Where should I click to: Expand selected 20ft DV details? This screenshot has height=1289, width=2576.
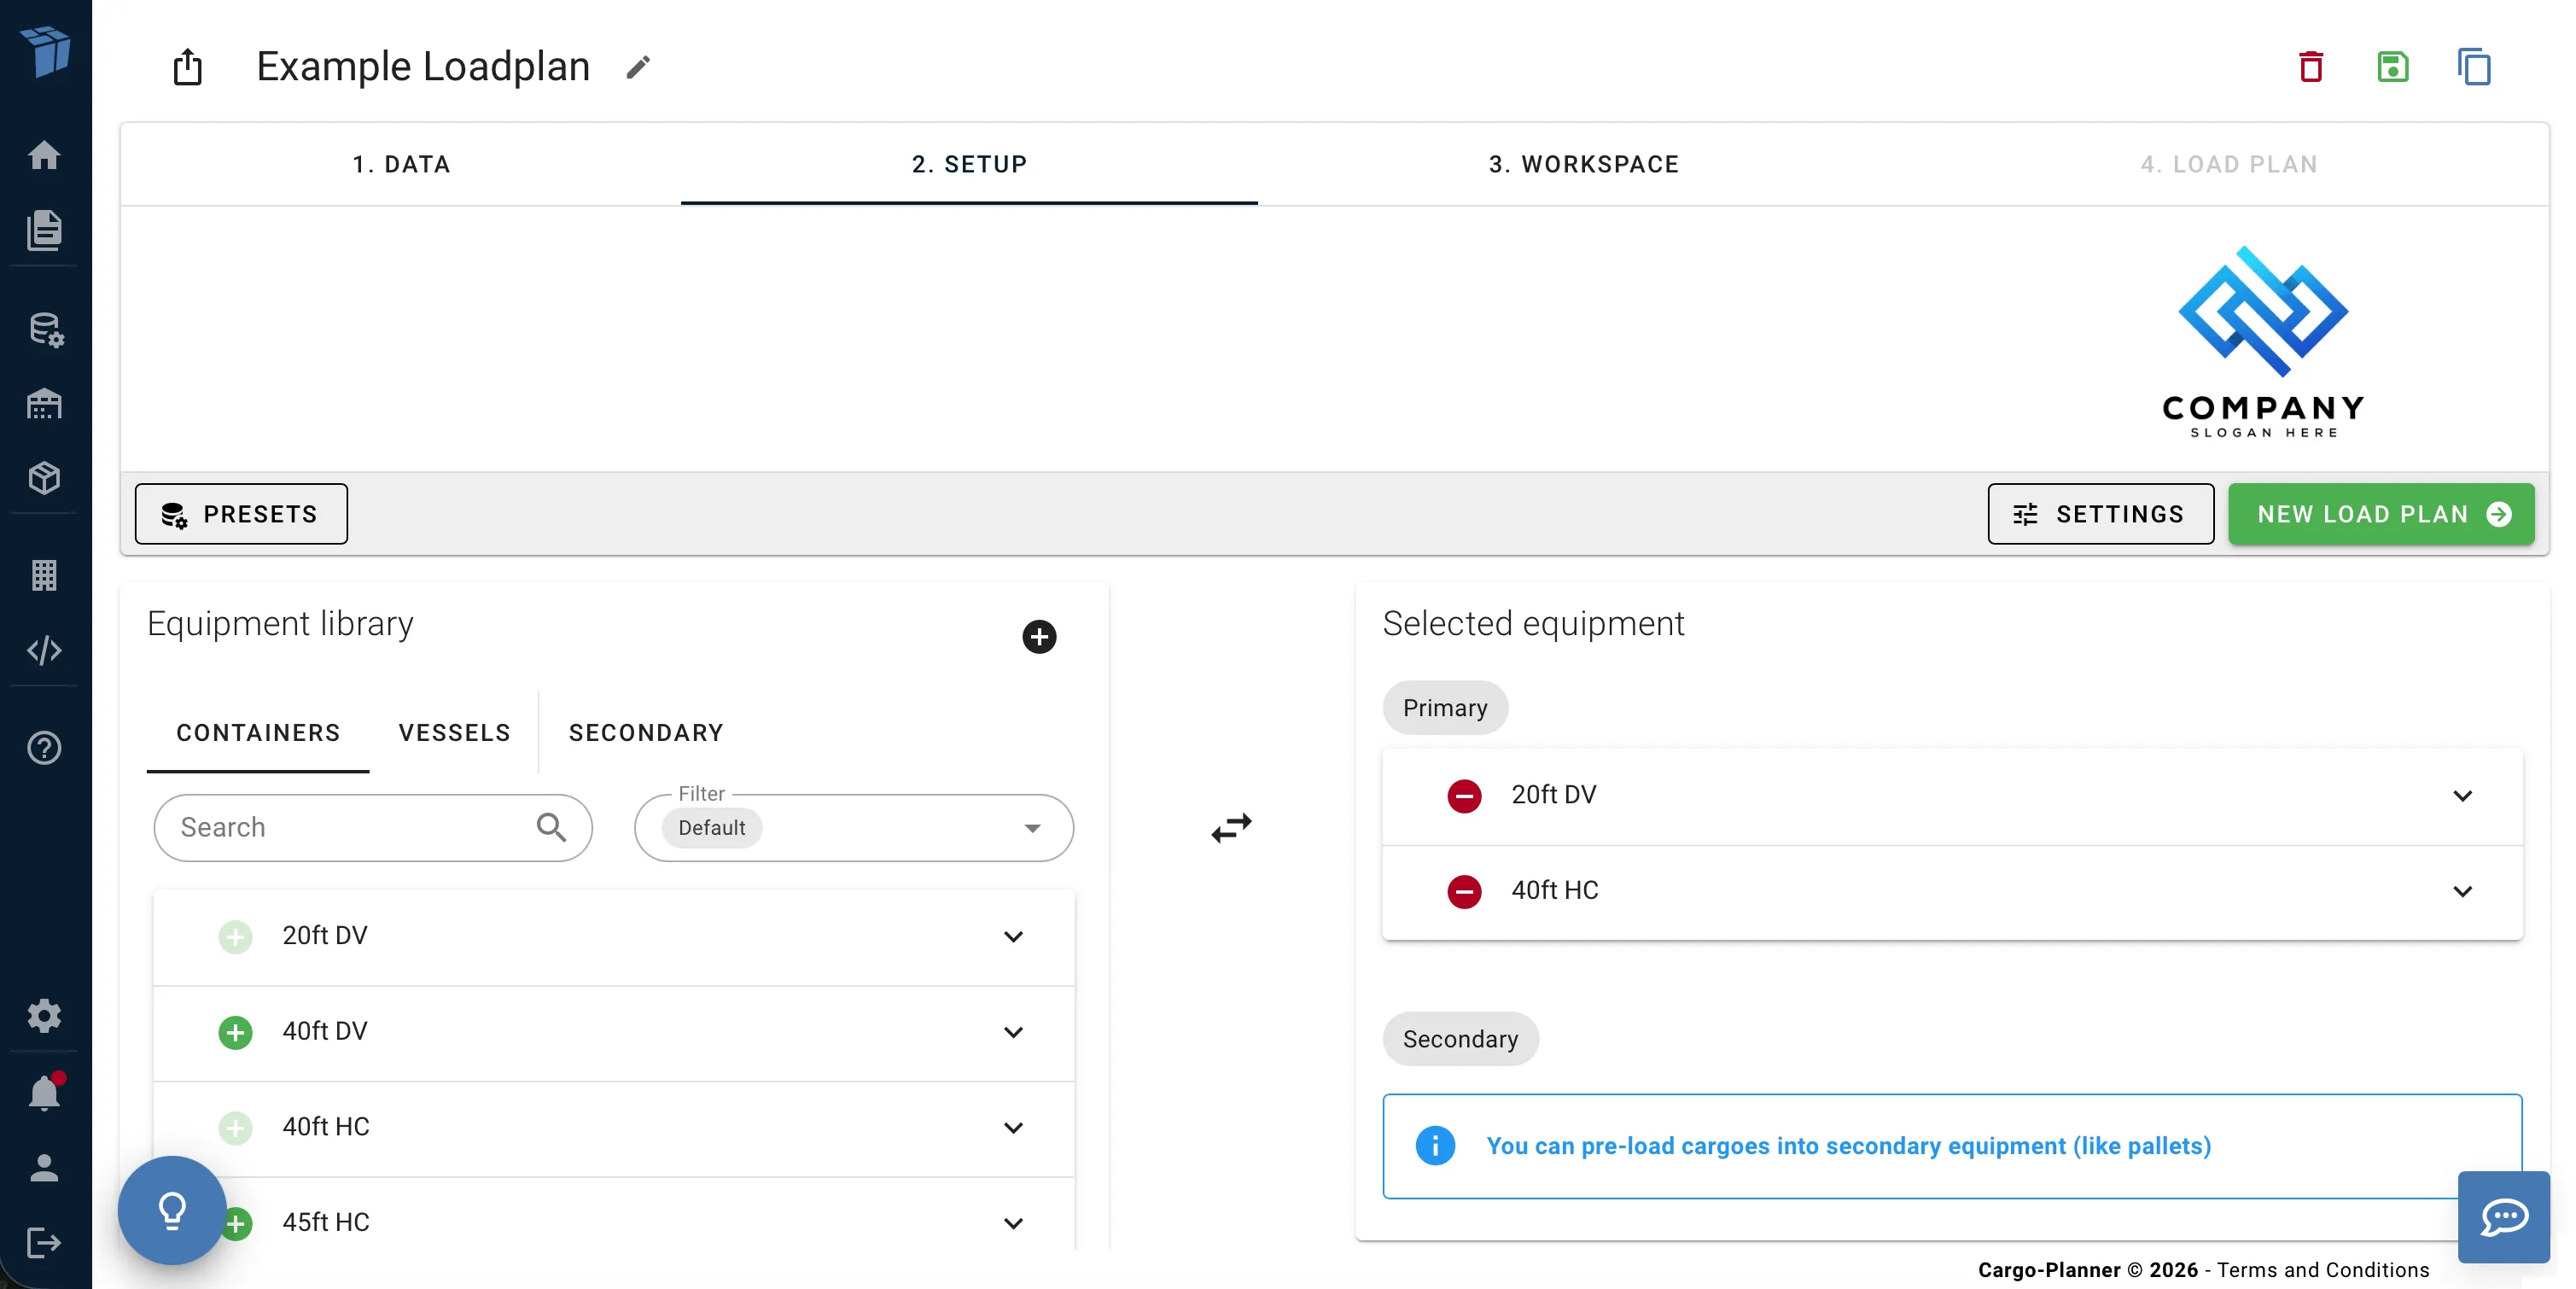pos(2462,796)
